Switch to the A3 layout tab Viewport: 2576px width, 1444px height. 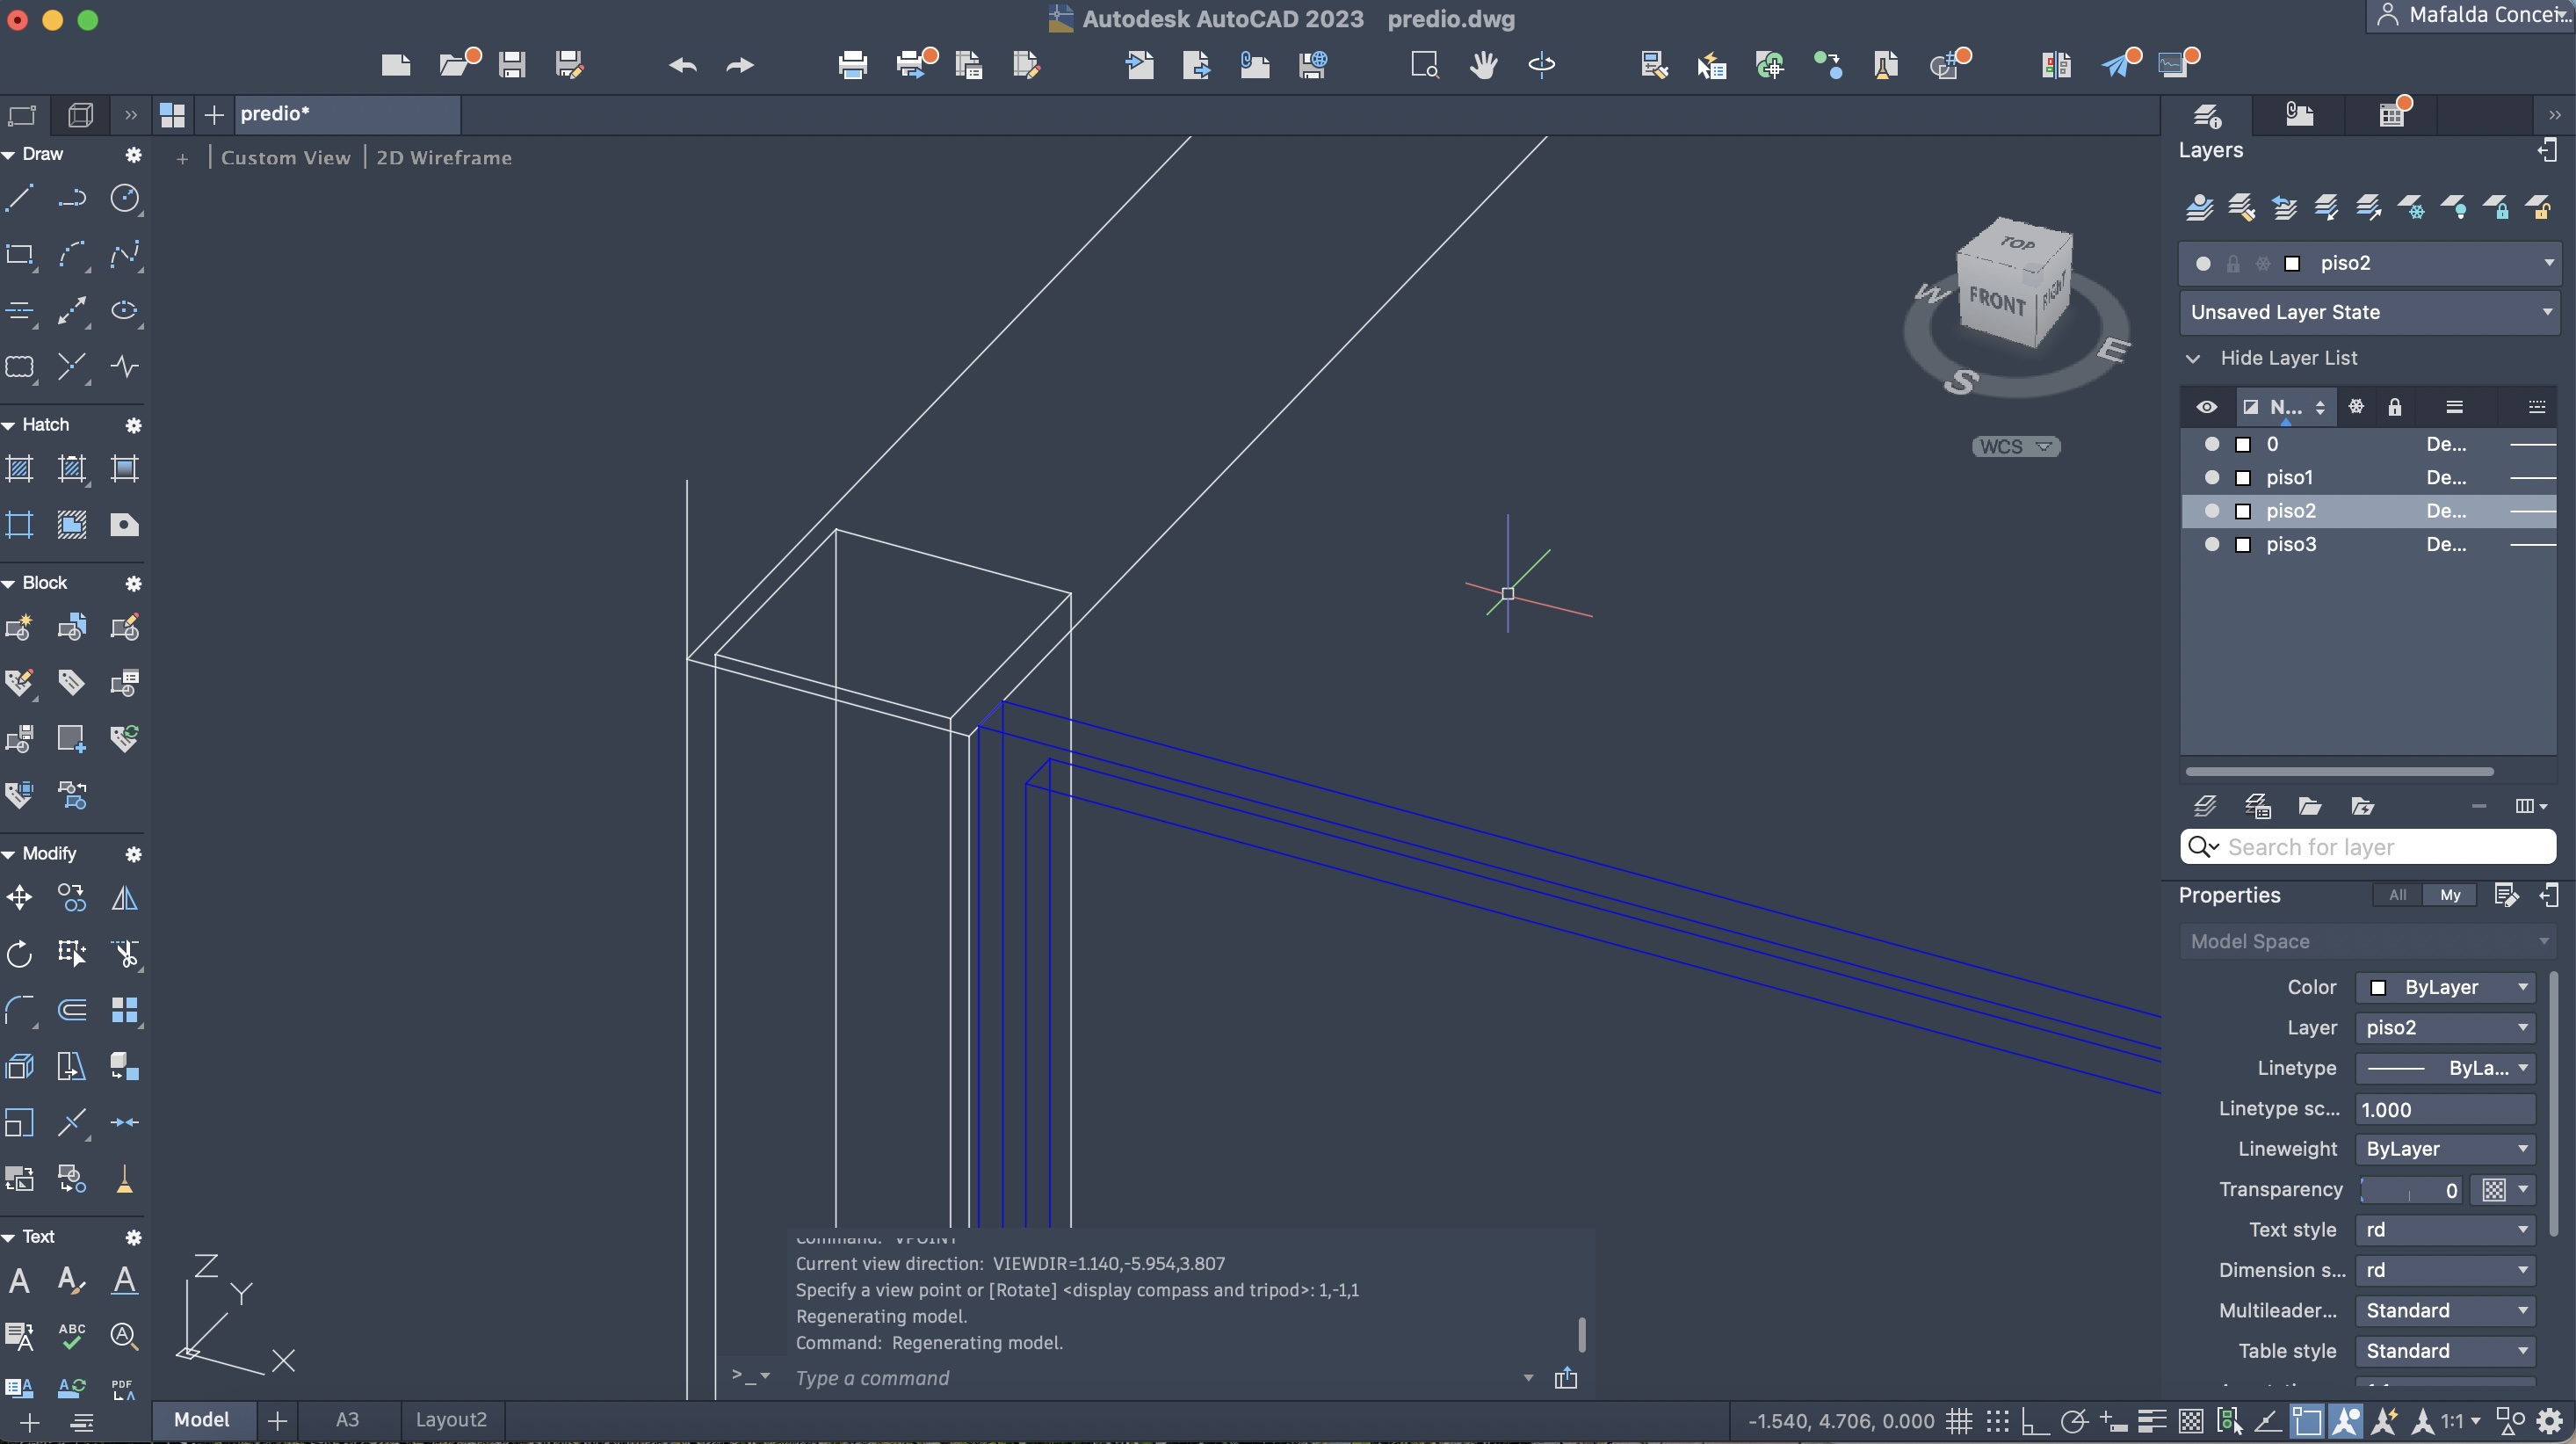(347, 1420)
